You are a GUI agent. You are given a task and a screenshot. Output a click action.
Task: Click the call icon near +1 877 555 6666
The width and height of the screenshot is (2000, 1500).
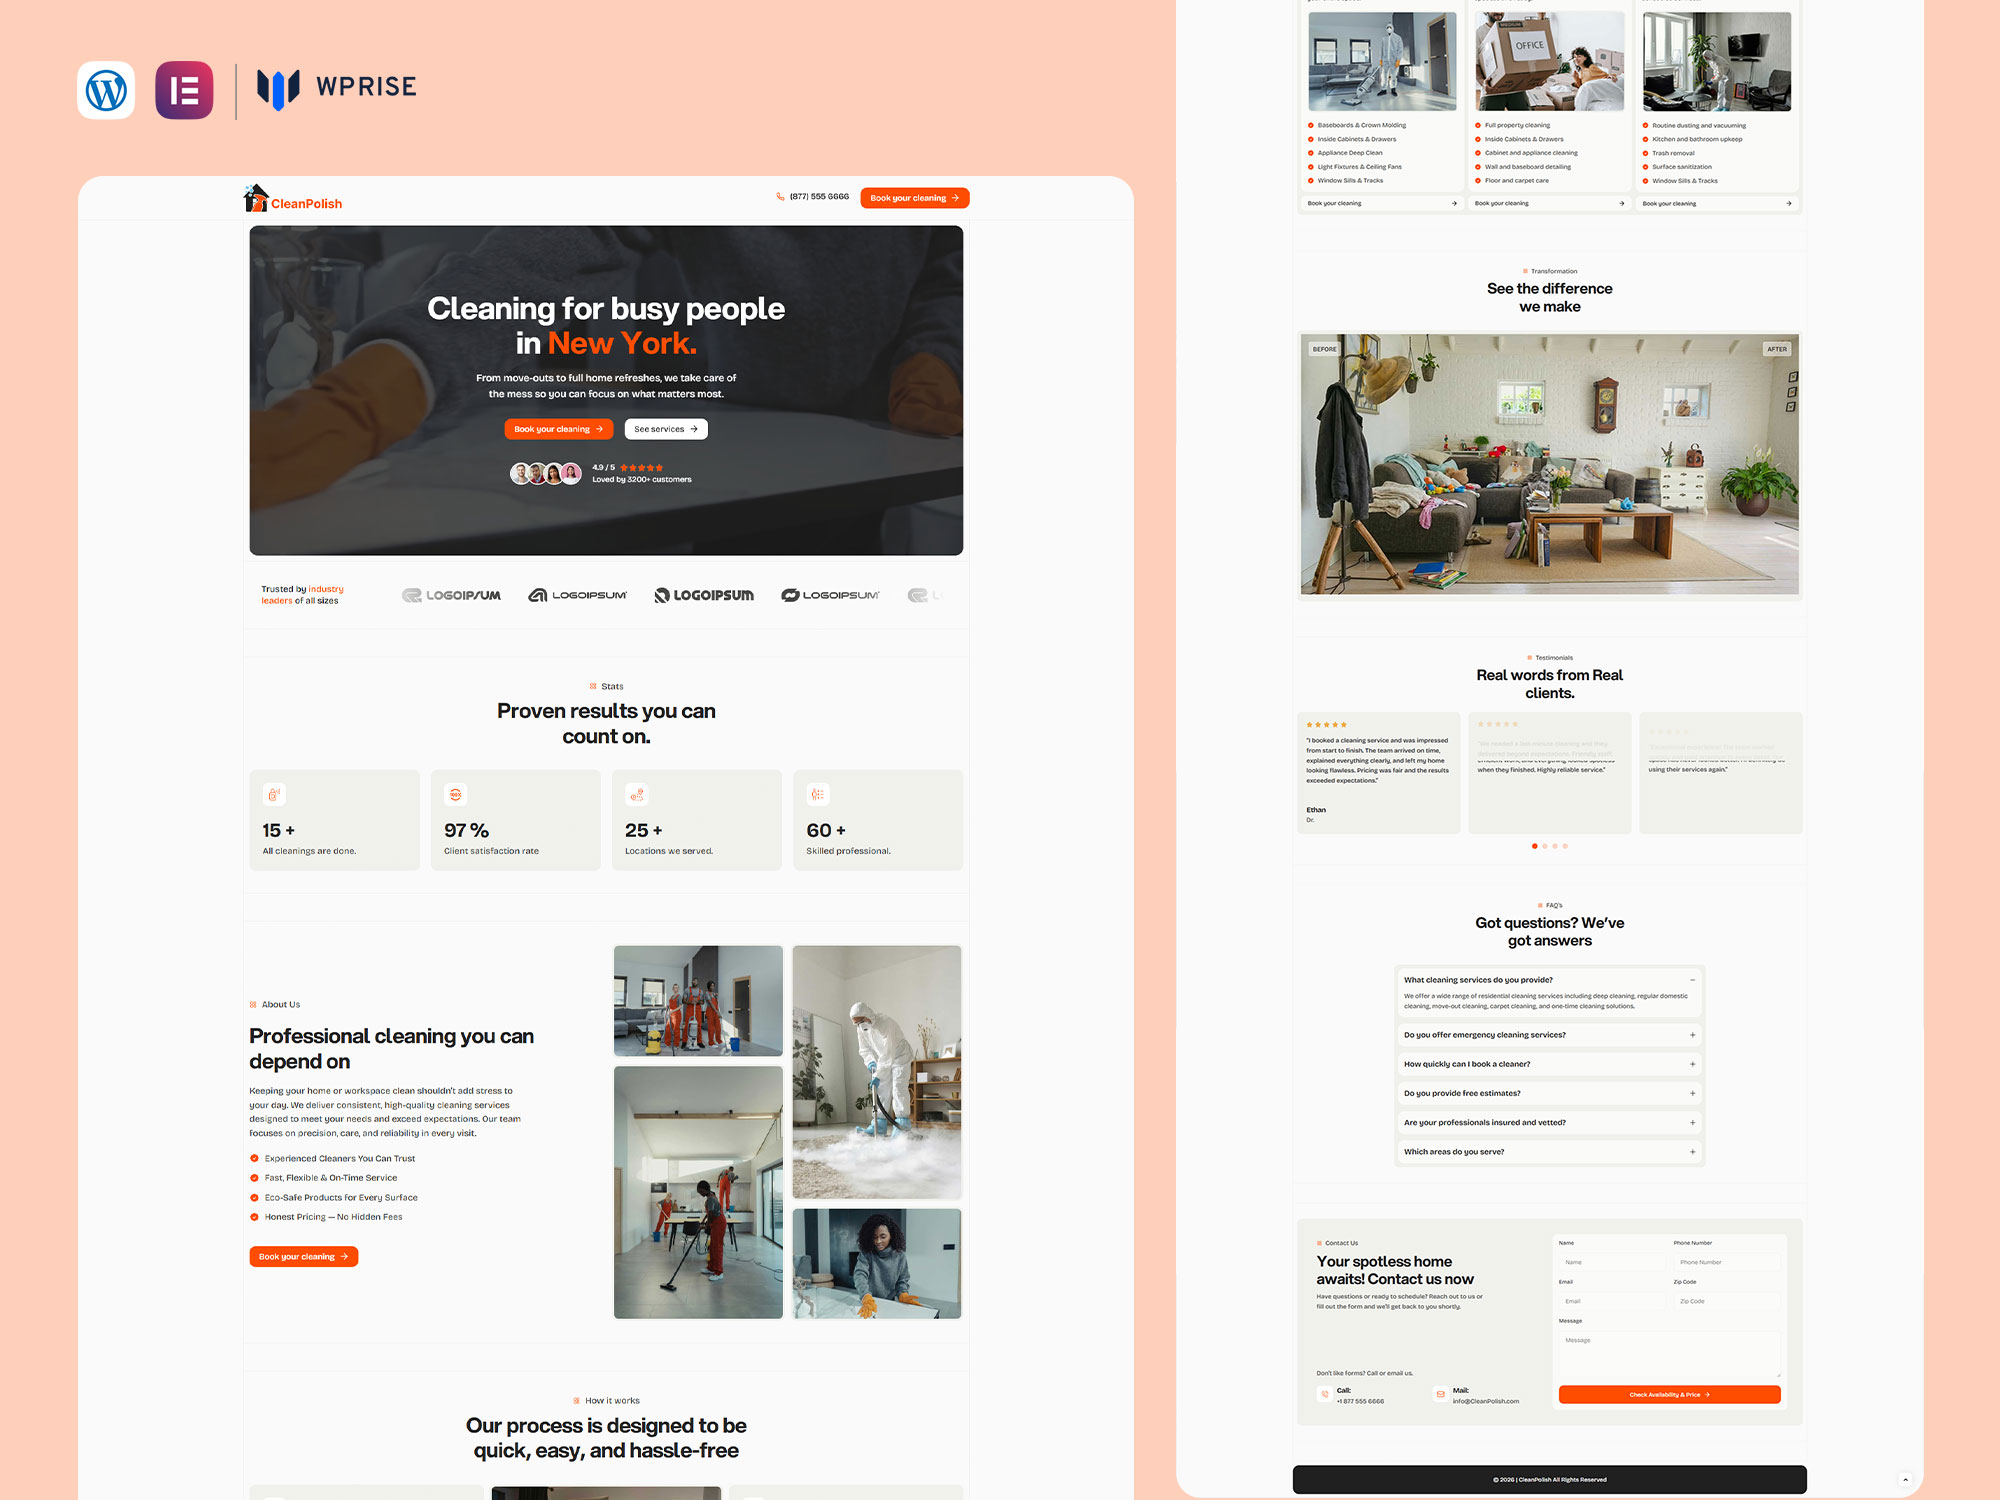point(1325,1394)
